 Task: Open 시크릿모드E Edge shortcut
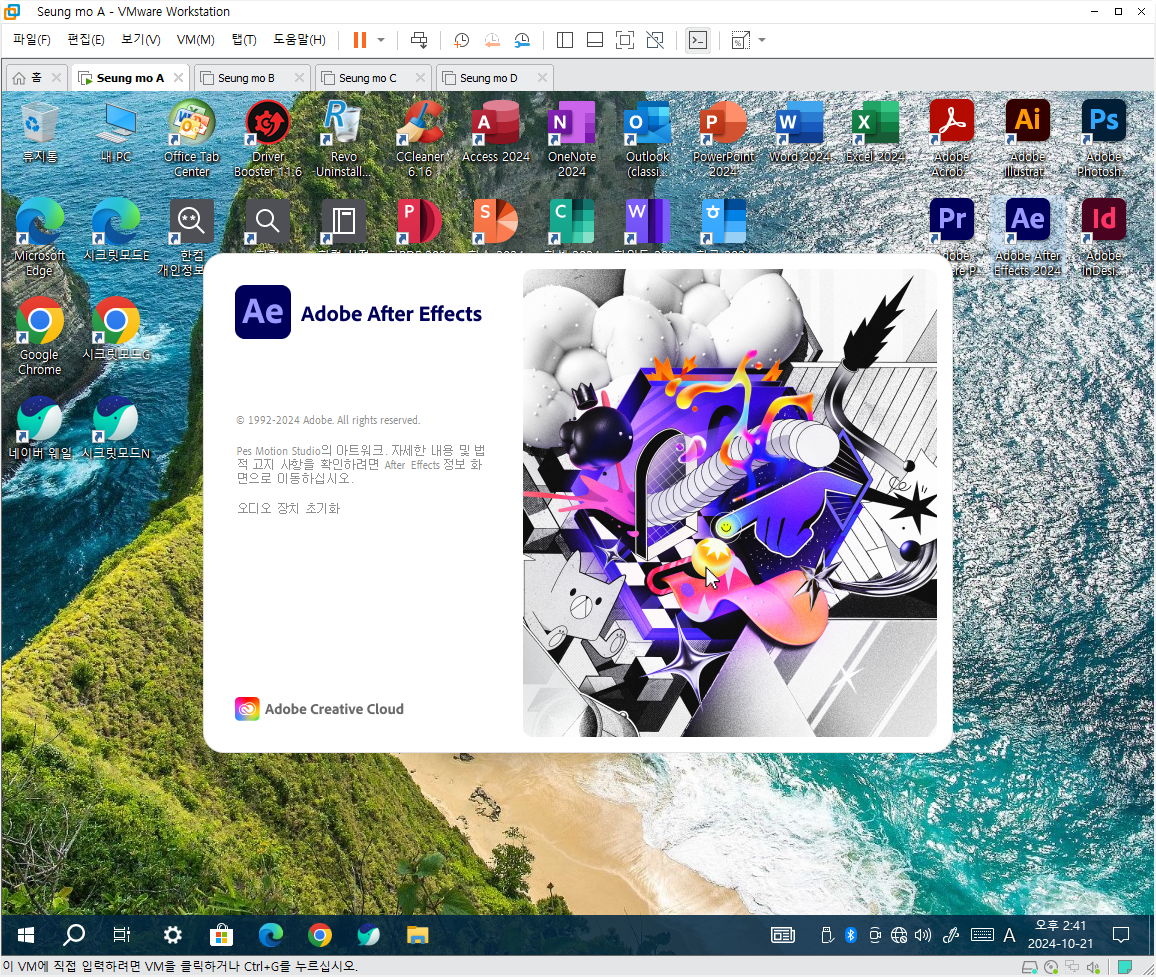pyautogui.click(x=116, y=230)
